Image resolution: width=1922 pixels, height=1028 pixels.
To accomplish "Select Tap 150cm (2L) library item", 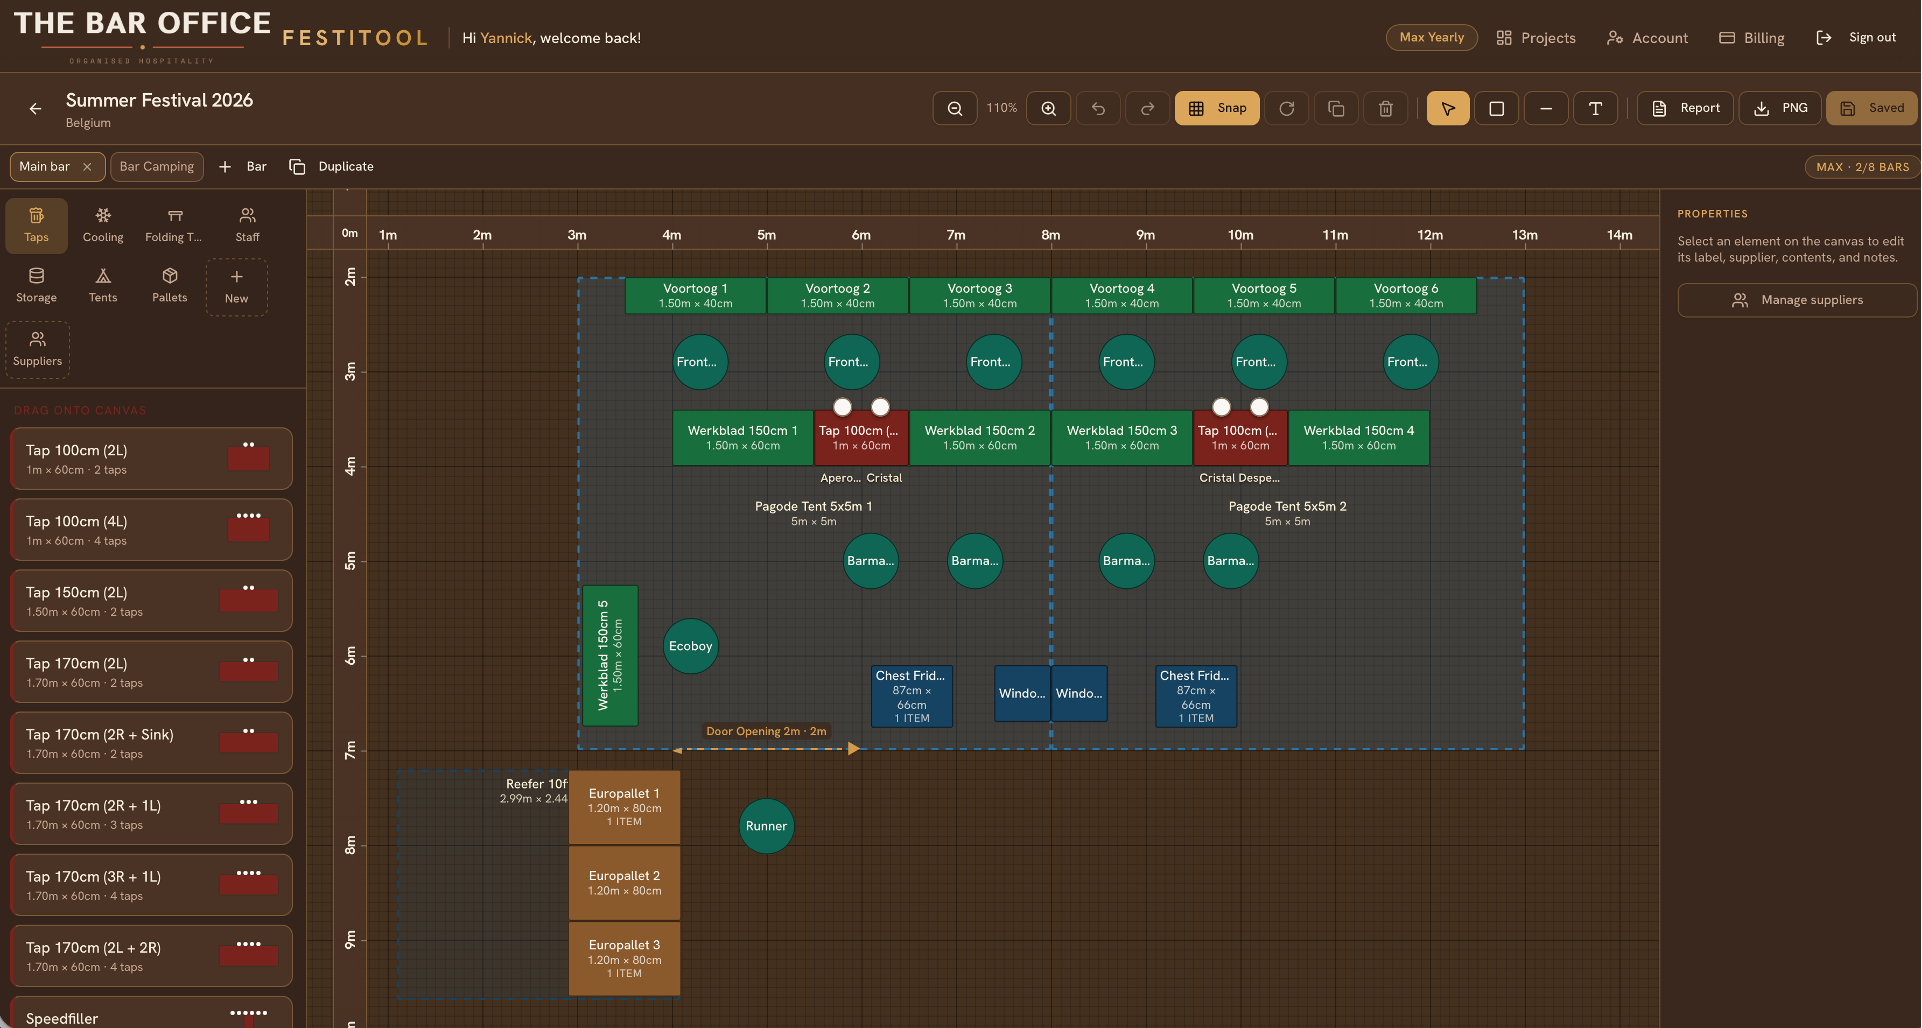I will (x=151, y=601).
